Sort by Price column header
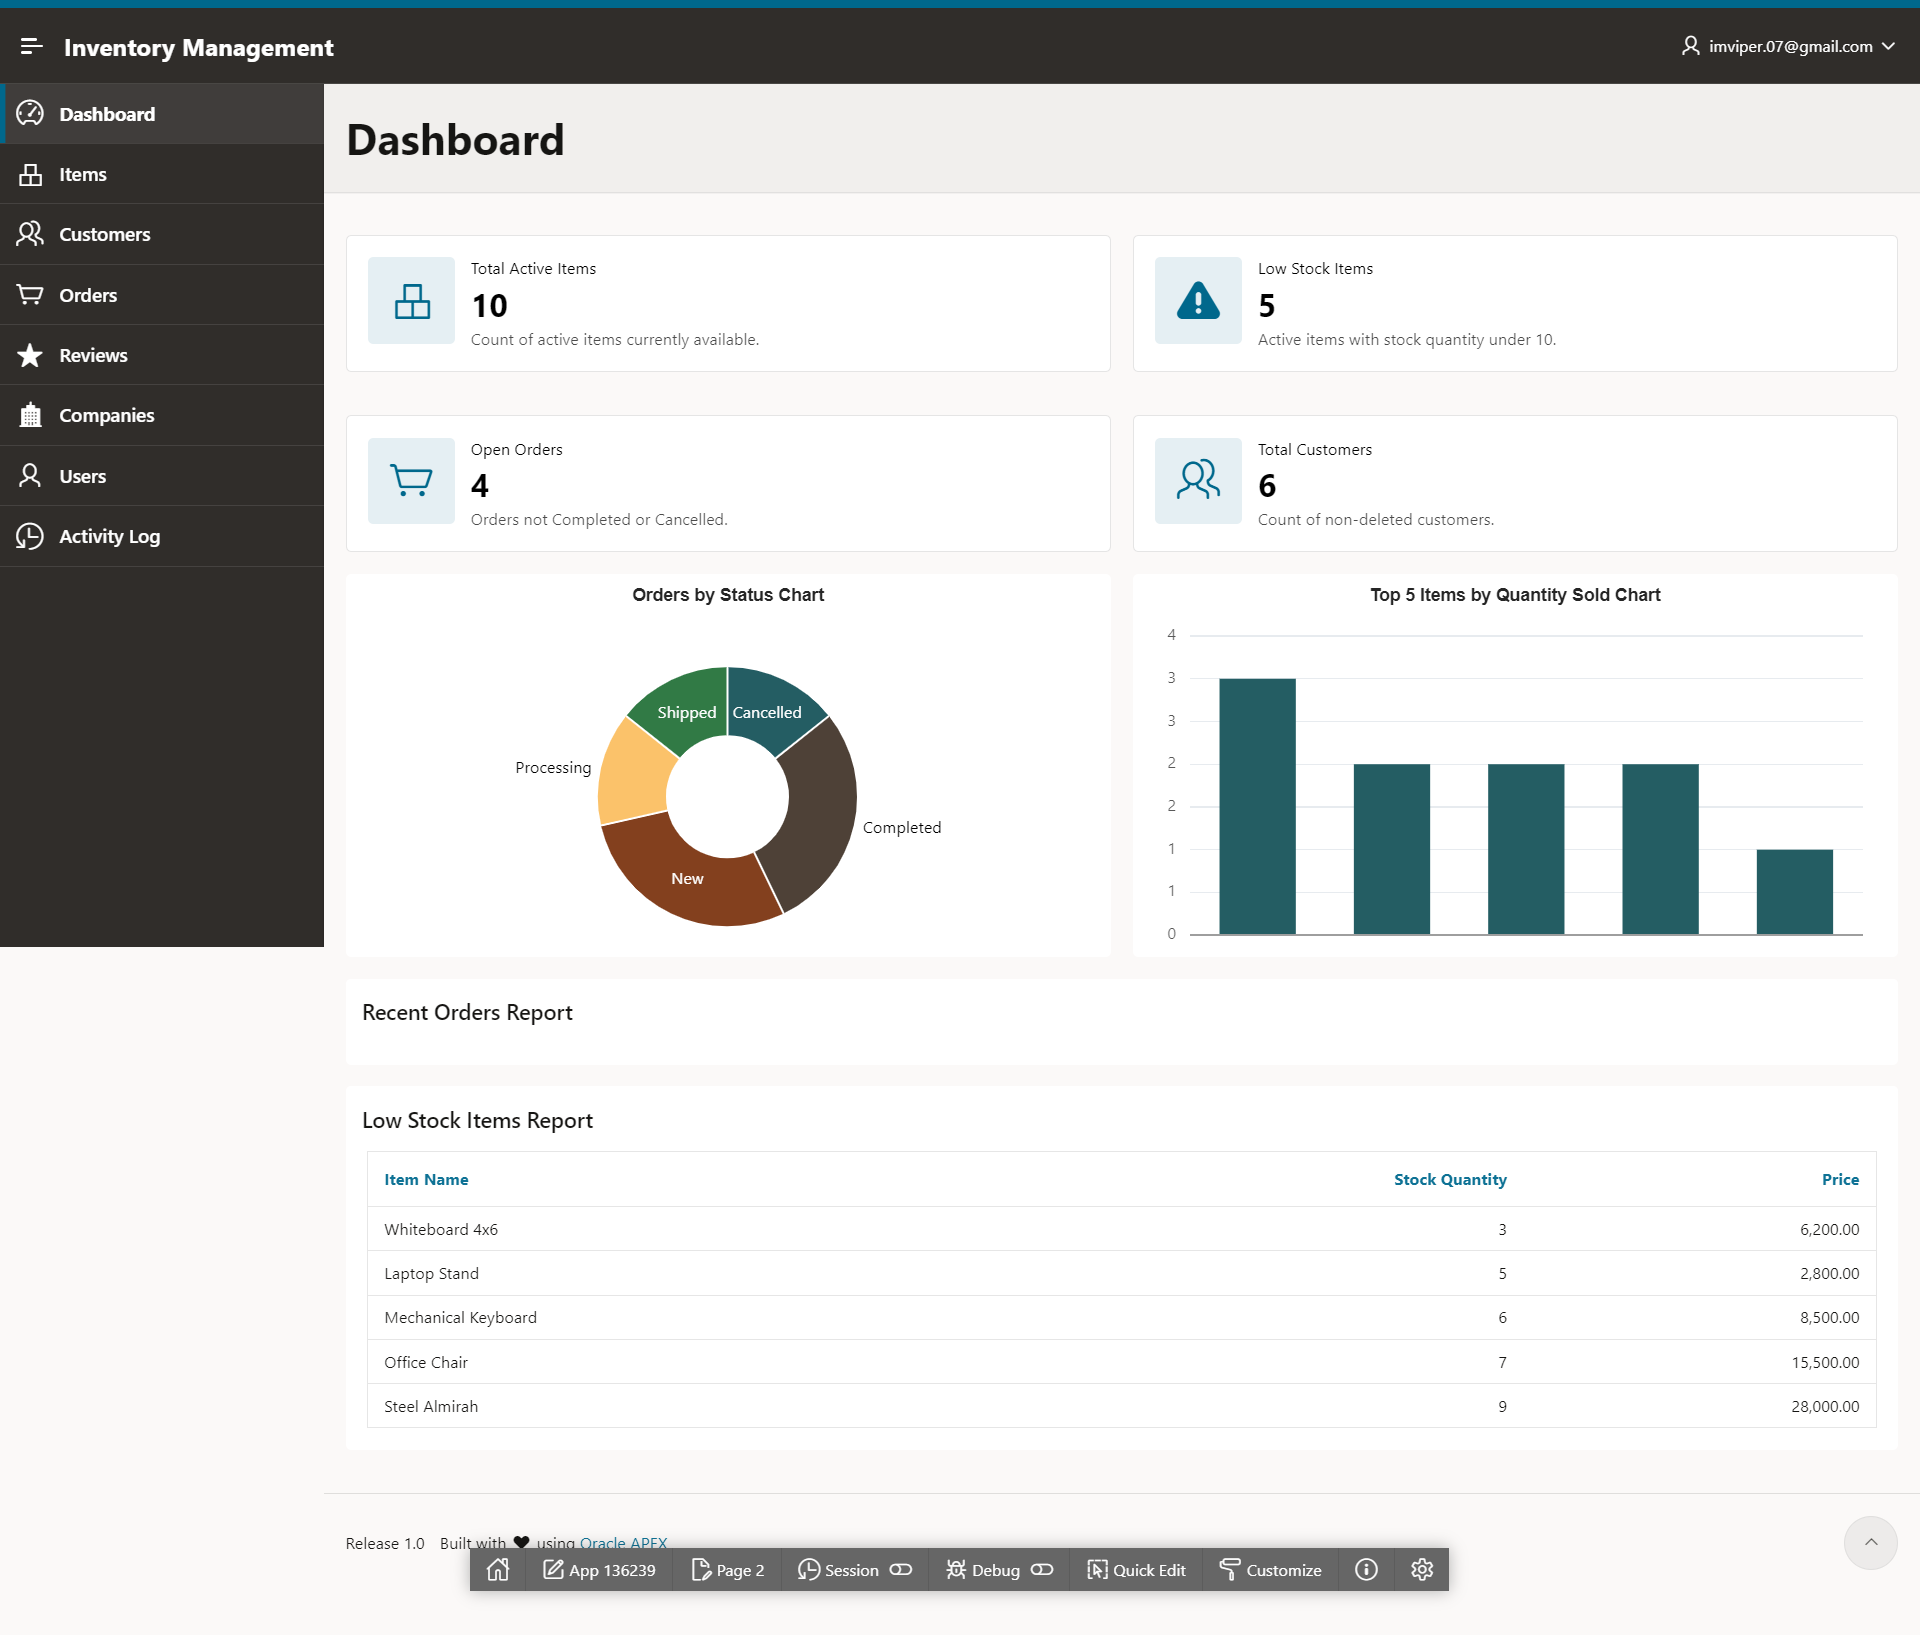Image resolution: width=1920 pixels, height=1635 pixels. click(x=1840, y=1179)
